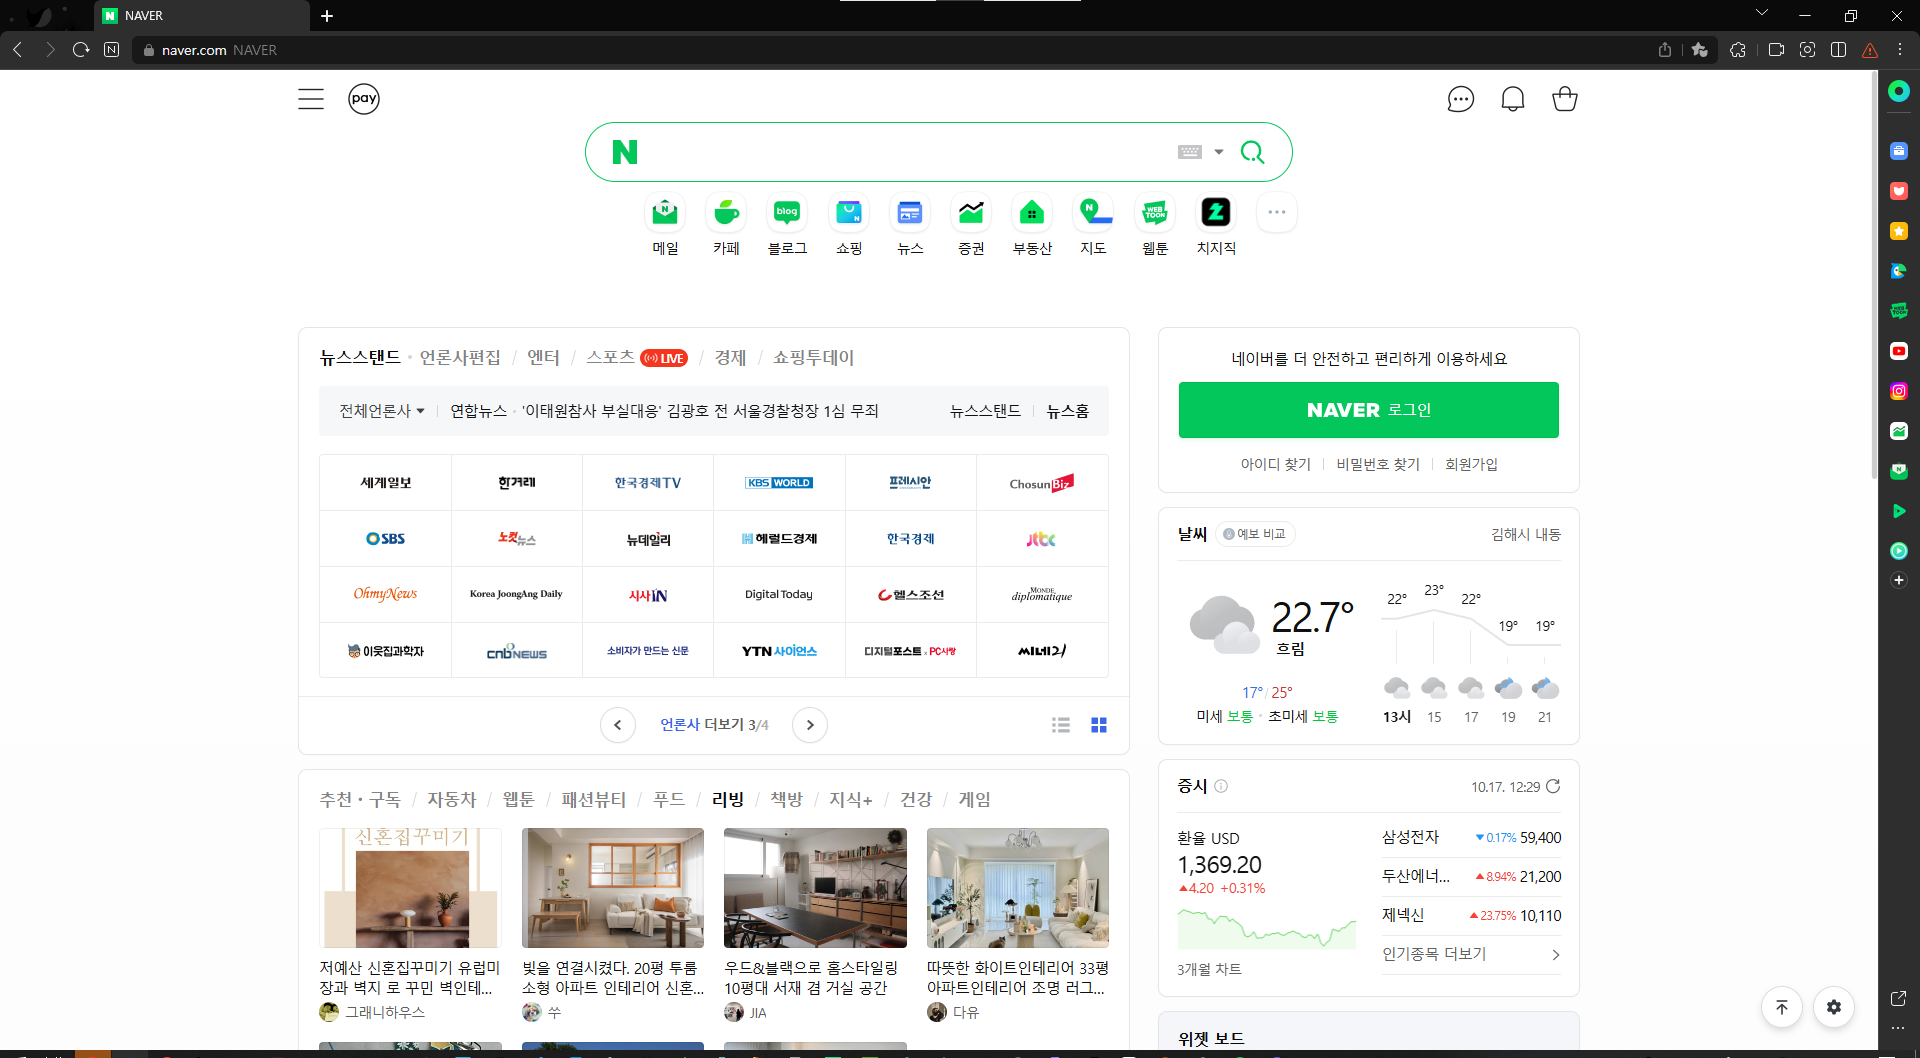
Task: Open 증권 stock shortcut icon
Action: pyautogui.click(x=971, y=213)
